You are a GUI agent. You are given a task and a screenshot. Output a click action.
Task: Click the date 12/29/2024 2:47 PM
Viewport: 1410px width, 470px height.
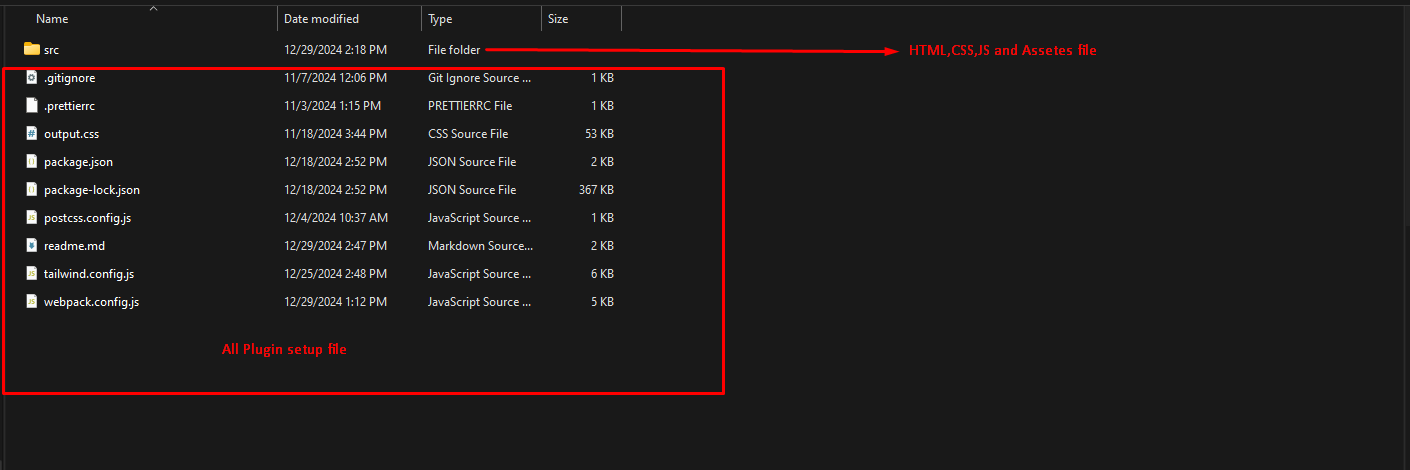tap(335, 245)
